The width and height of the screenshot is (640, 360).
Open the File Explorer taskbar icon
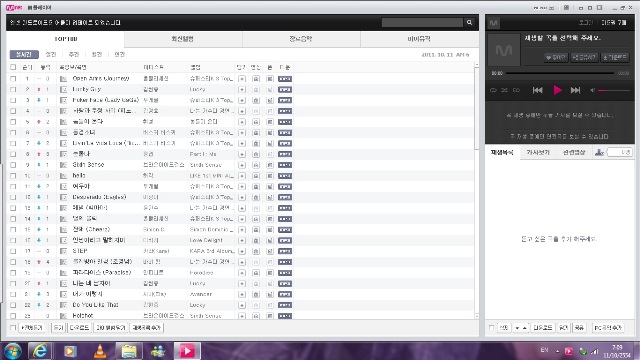[129, 351]
